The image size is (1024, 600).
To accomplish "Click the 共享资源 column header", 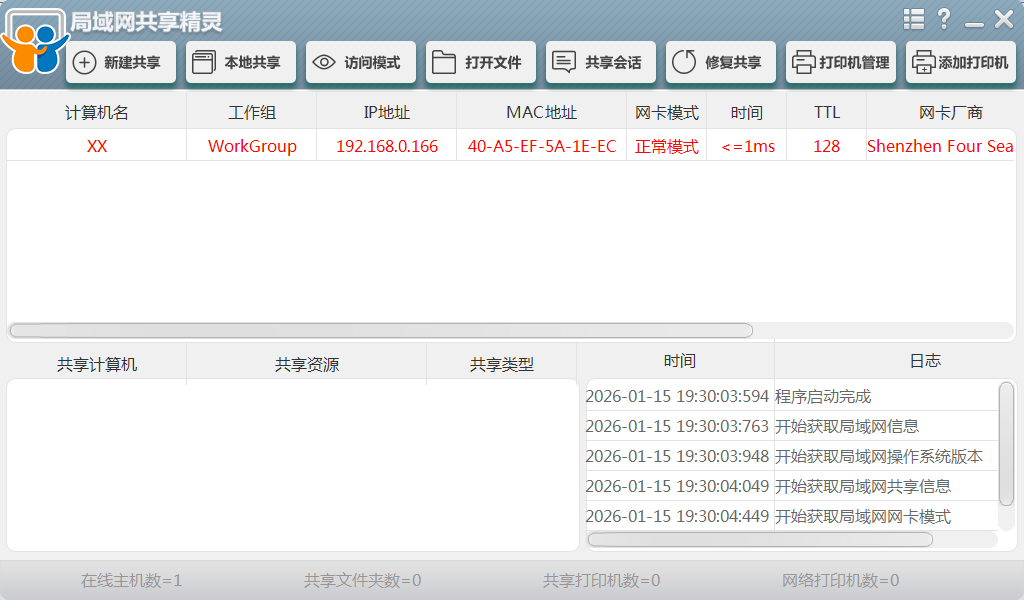I will [307, 365].
